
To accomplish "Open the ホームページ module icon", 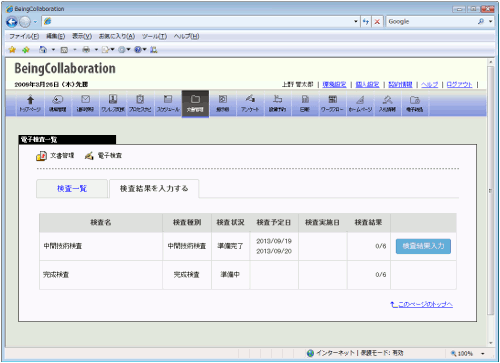I will pos(360,104).
